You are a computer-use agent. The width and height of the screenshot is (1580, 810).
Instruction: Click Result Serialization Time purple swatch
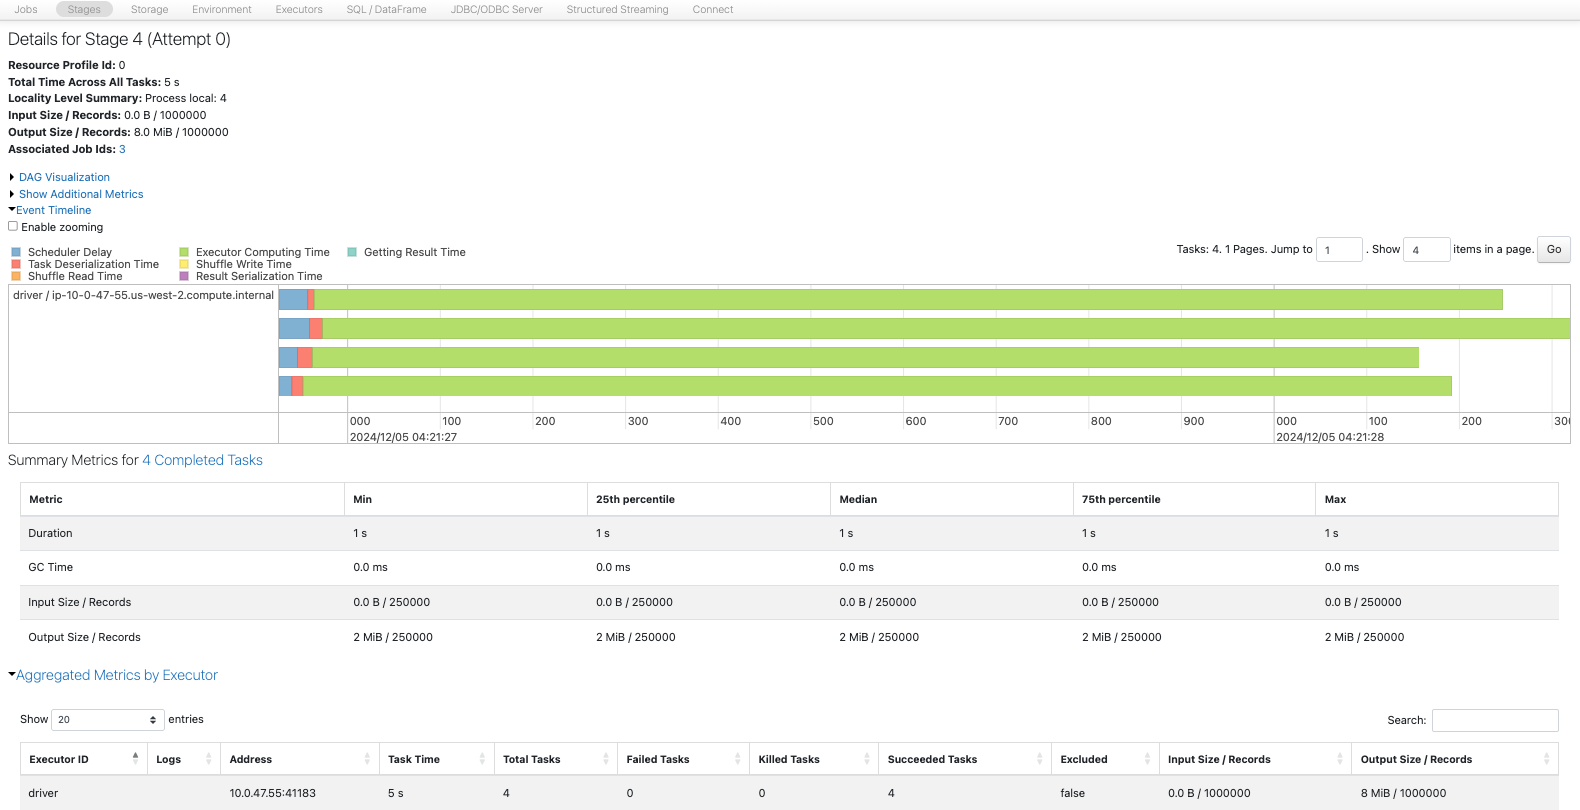[x=184, y=276]
